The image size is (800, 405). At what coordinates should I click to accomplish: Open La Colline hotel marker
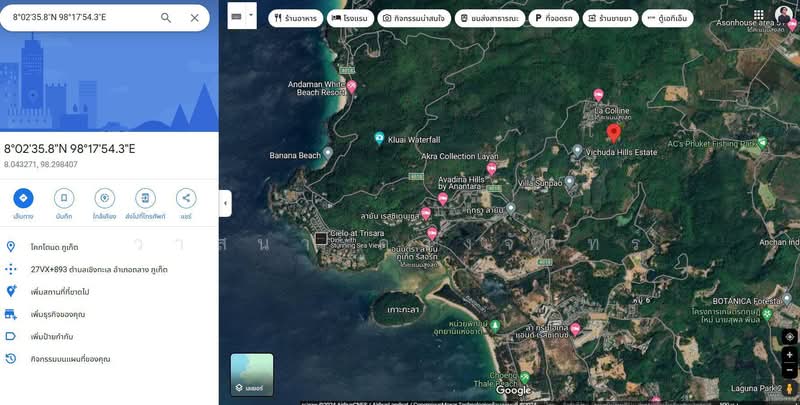[x=598, y=94]
